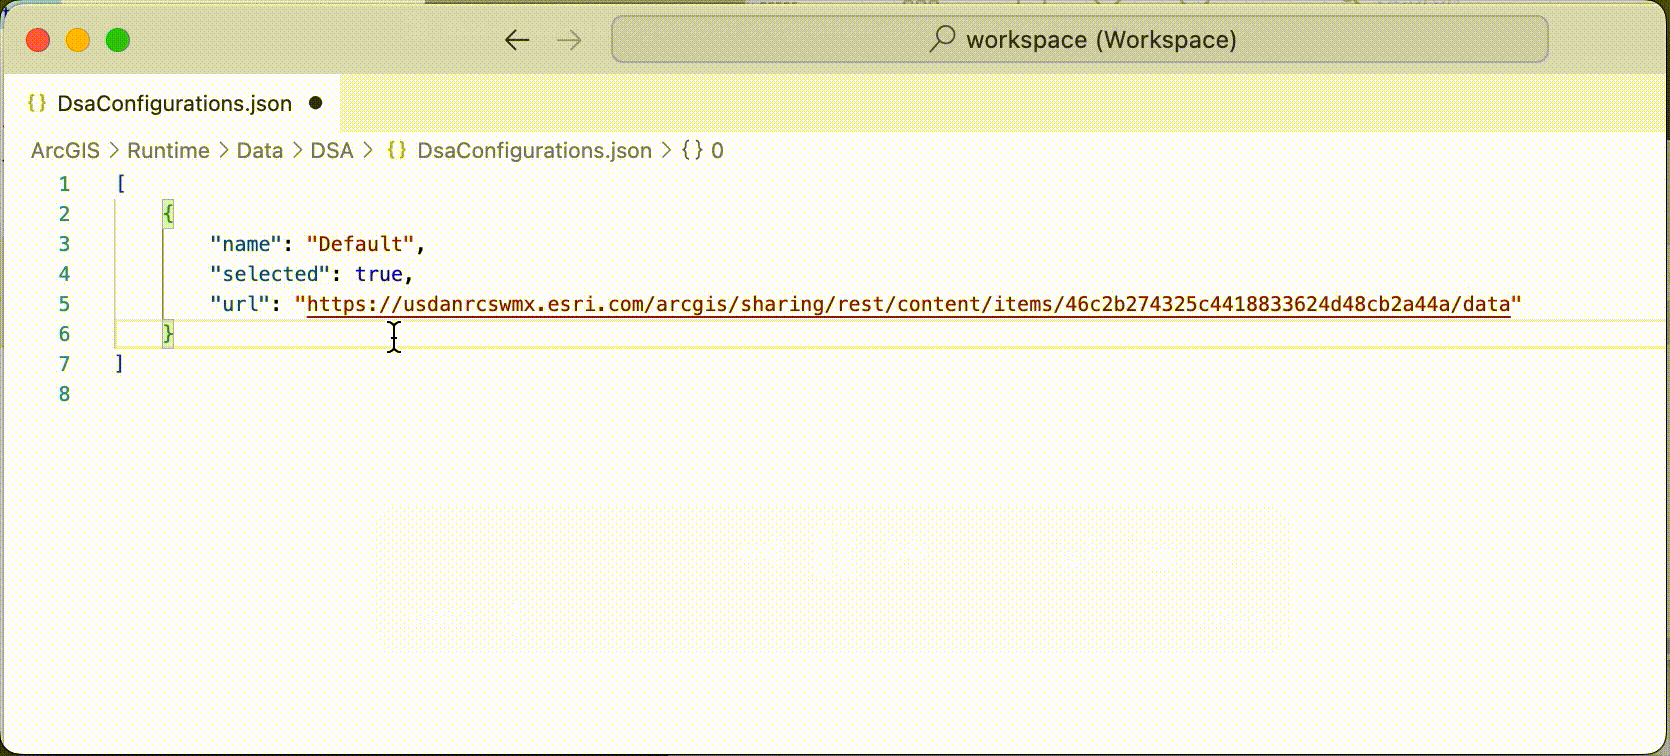Click the object braces icon before breadcrumb 0
Image resolution: width=1670 pixels, height=756 pixels.
pos(692,150)
